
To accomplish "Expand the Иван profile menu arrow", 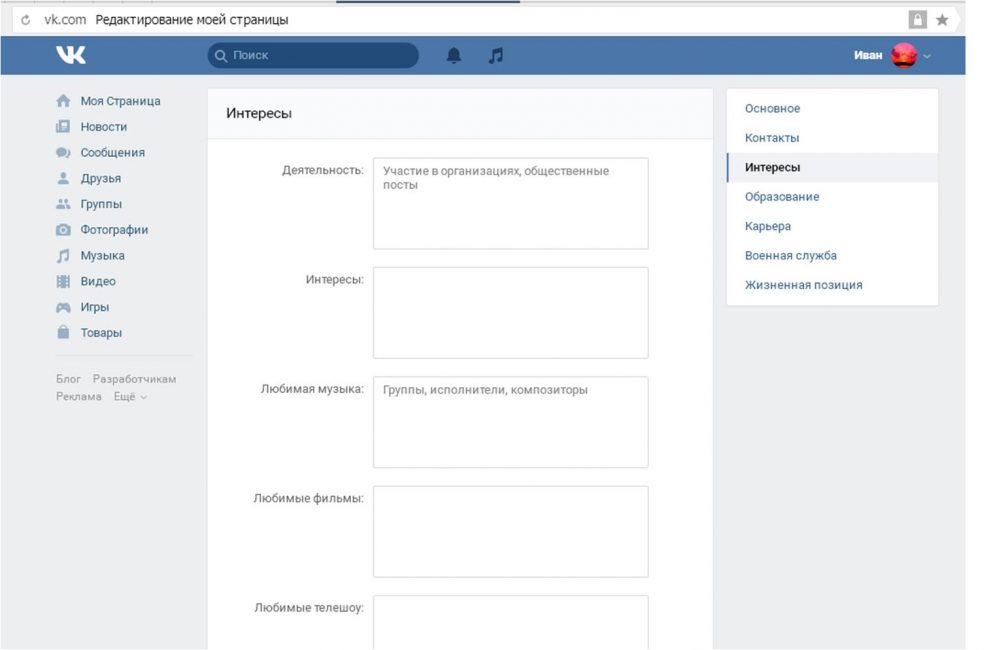I will (x=927, y=57).
